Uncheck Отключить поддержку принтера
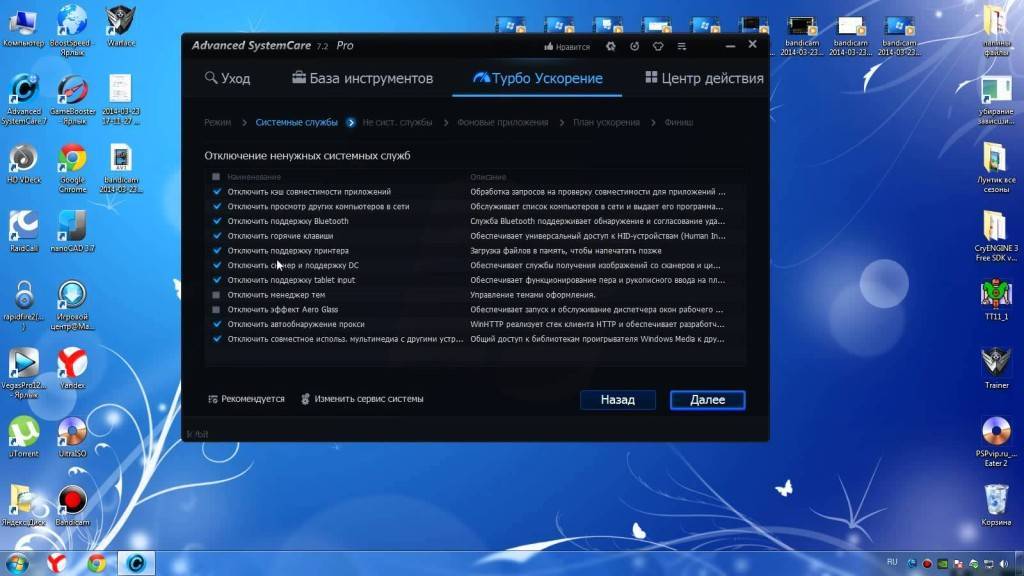Viewport: 1024px width, 576px height. point(217,250)
